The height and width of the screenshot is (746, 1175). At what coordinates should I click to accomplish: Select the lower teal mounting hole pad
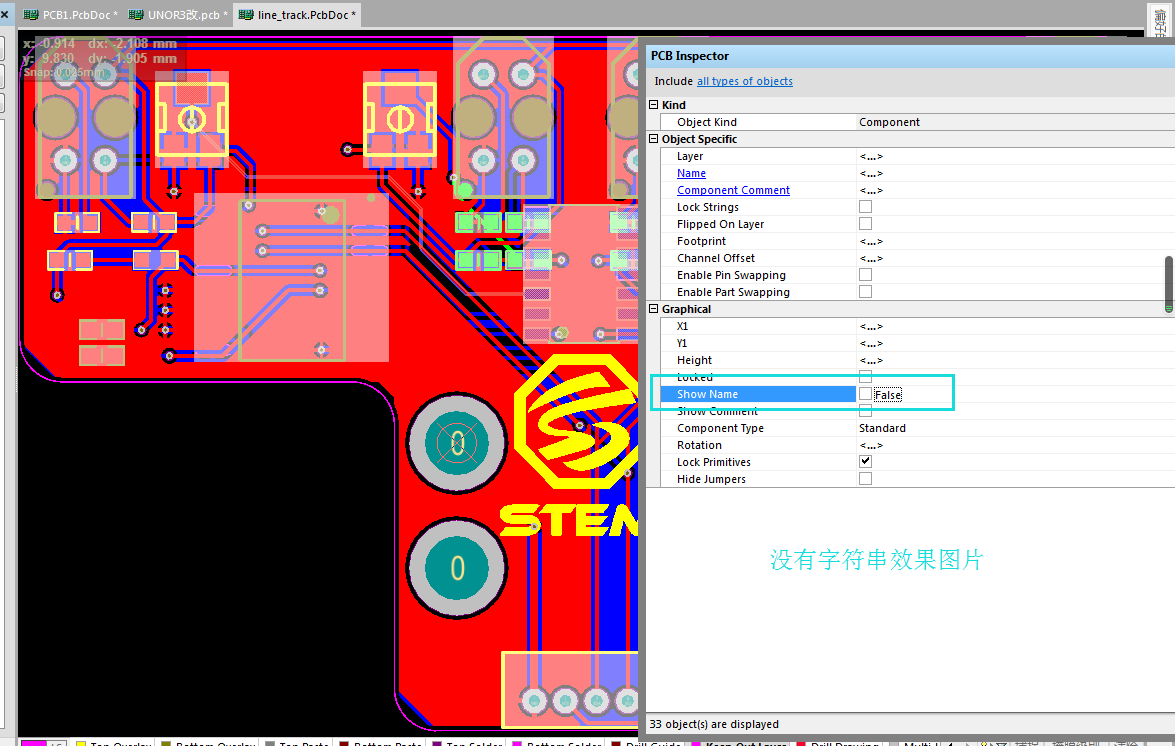[457, 568]
